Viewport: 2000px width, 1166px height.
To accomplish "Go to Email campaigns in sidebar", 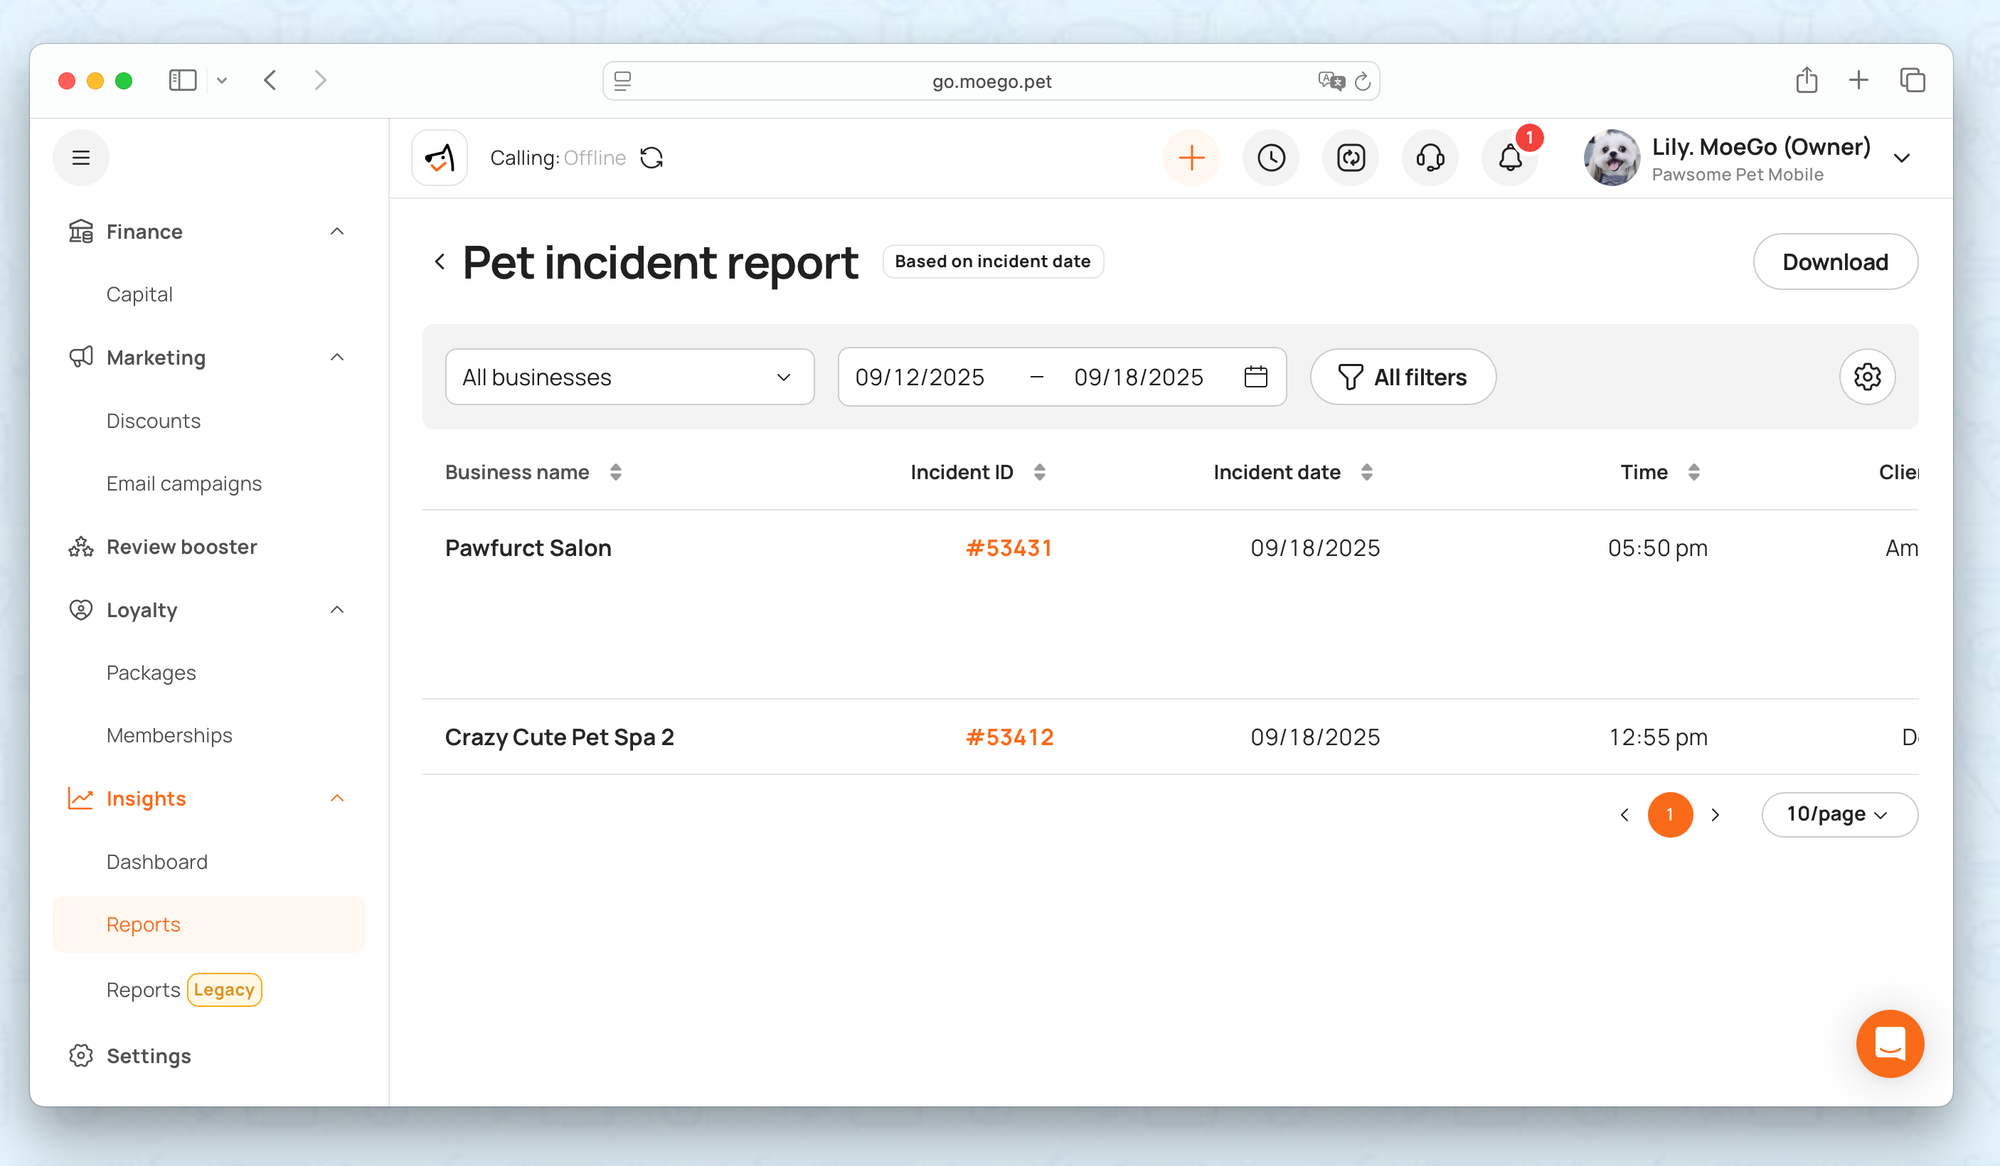I will [x=184, y=484].
